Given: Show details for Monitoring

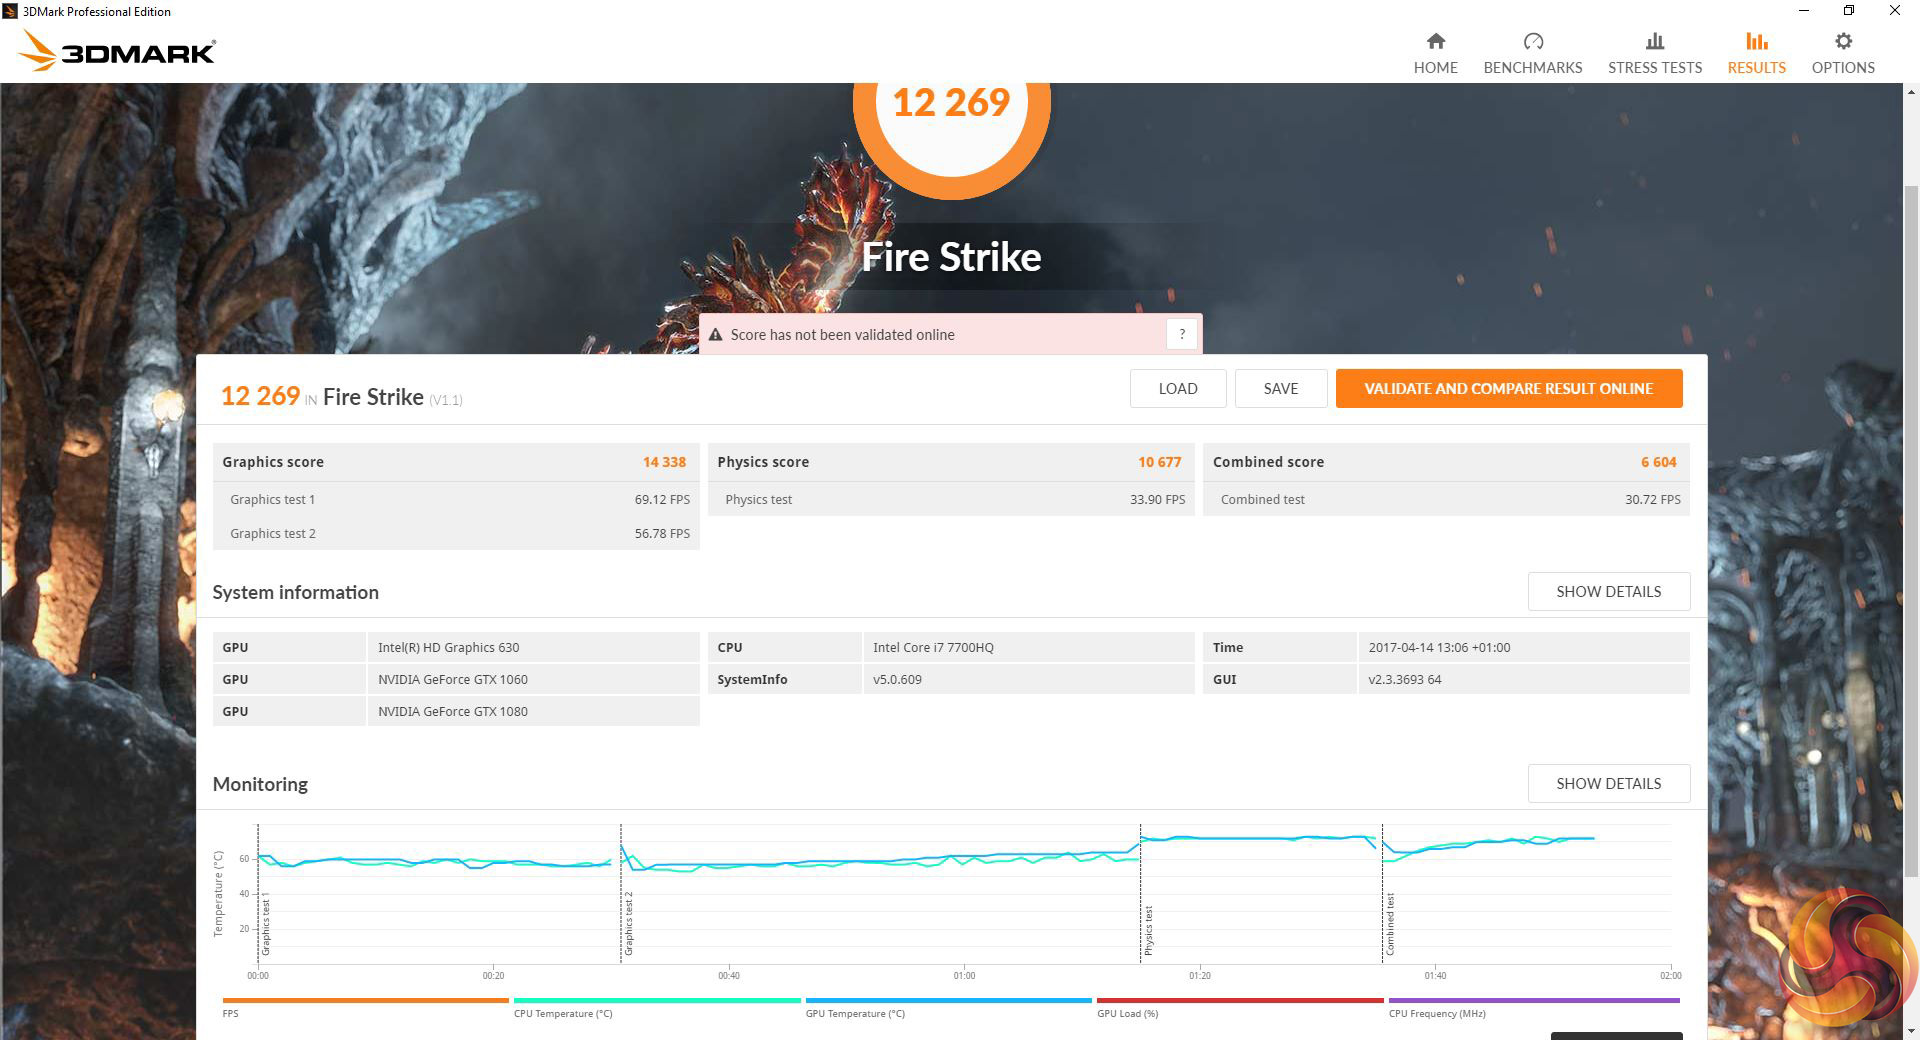Looking at the screenshot, I should [x=1609, y=784].
